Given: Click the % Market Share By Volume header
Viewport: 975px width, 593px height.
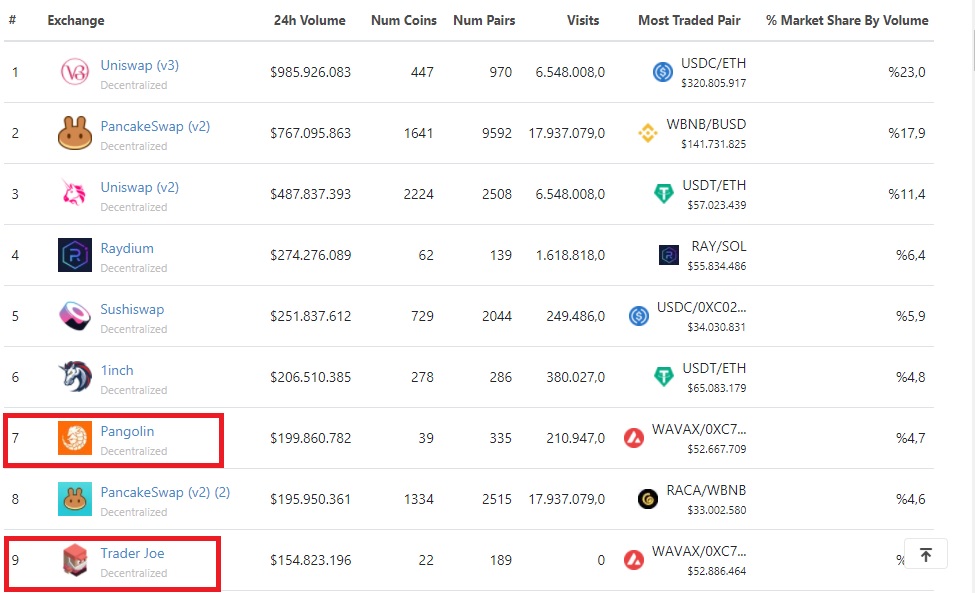Looking at the screenshot, I should tap(847, 21).
